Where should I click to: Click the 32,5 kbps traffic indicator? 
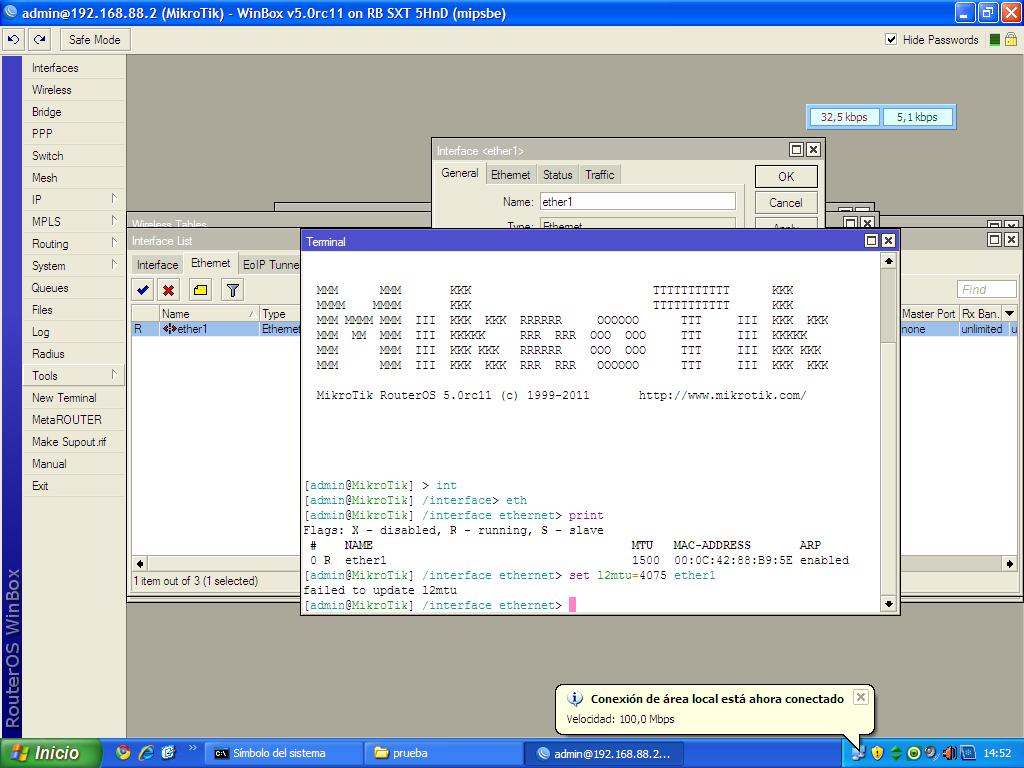coord(844,117)
